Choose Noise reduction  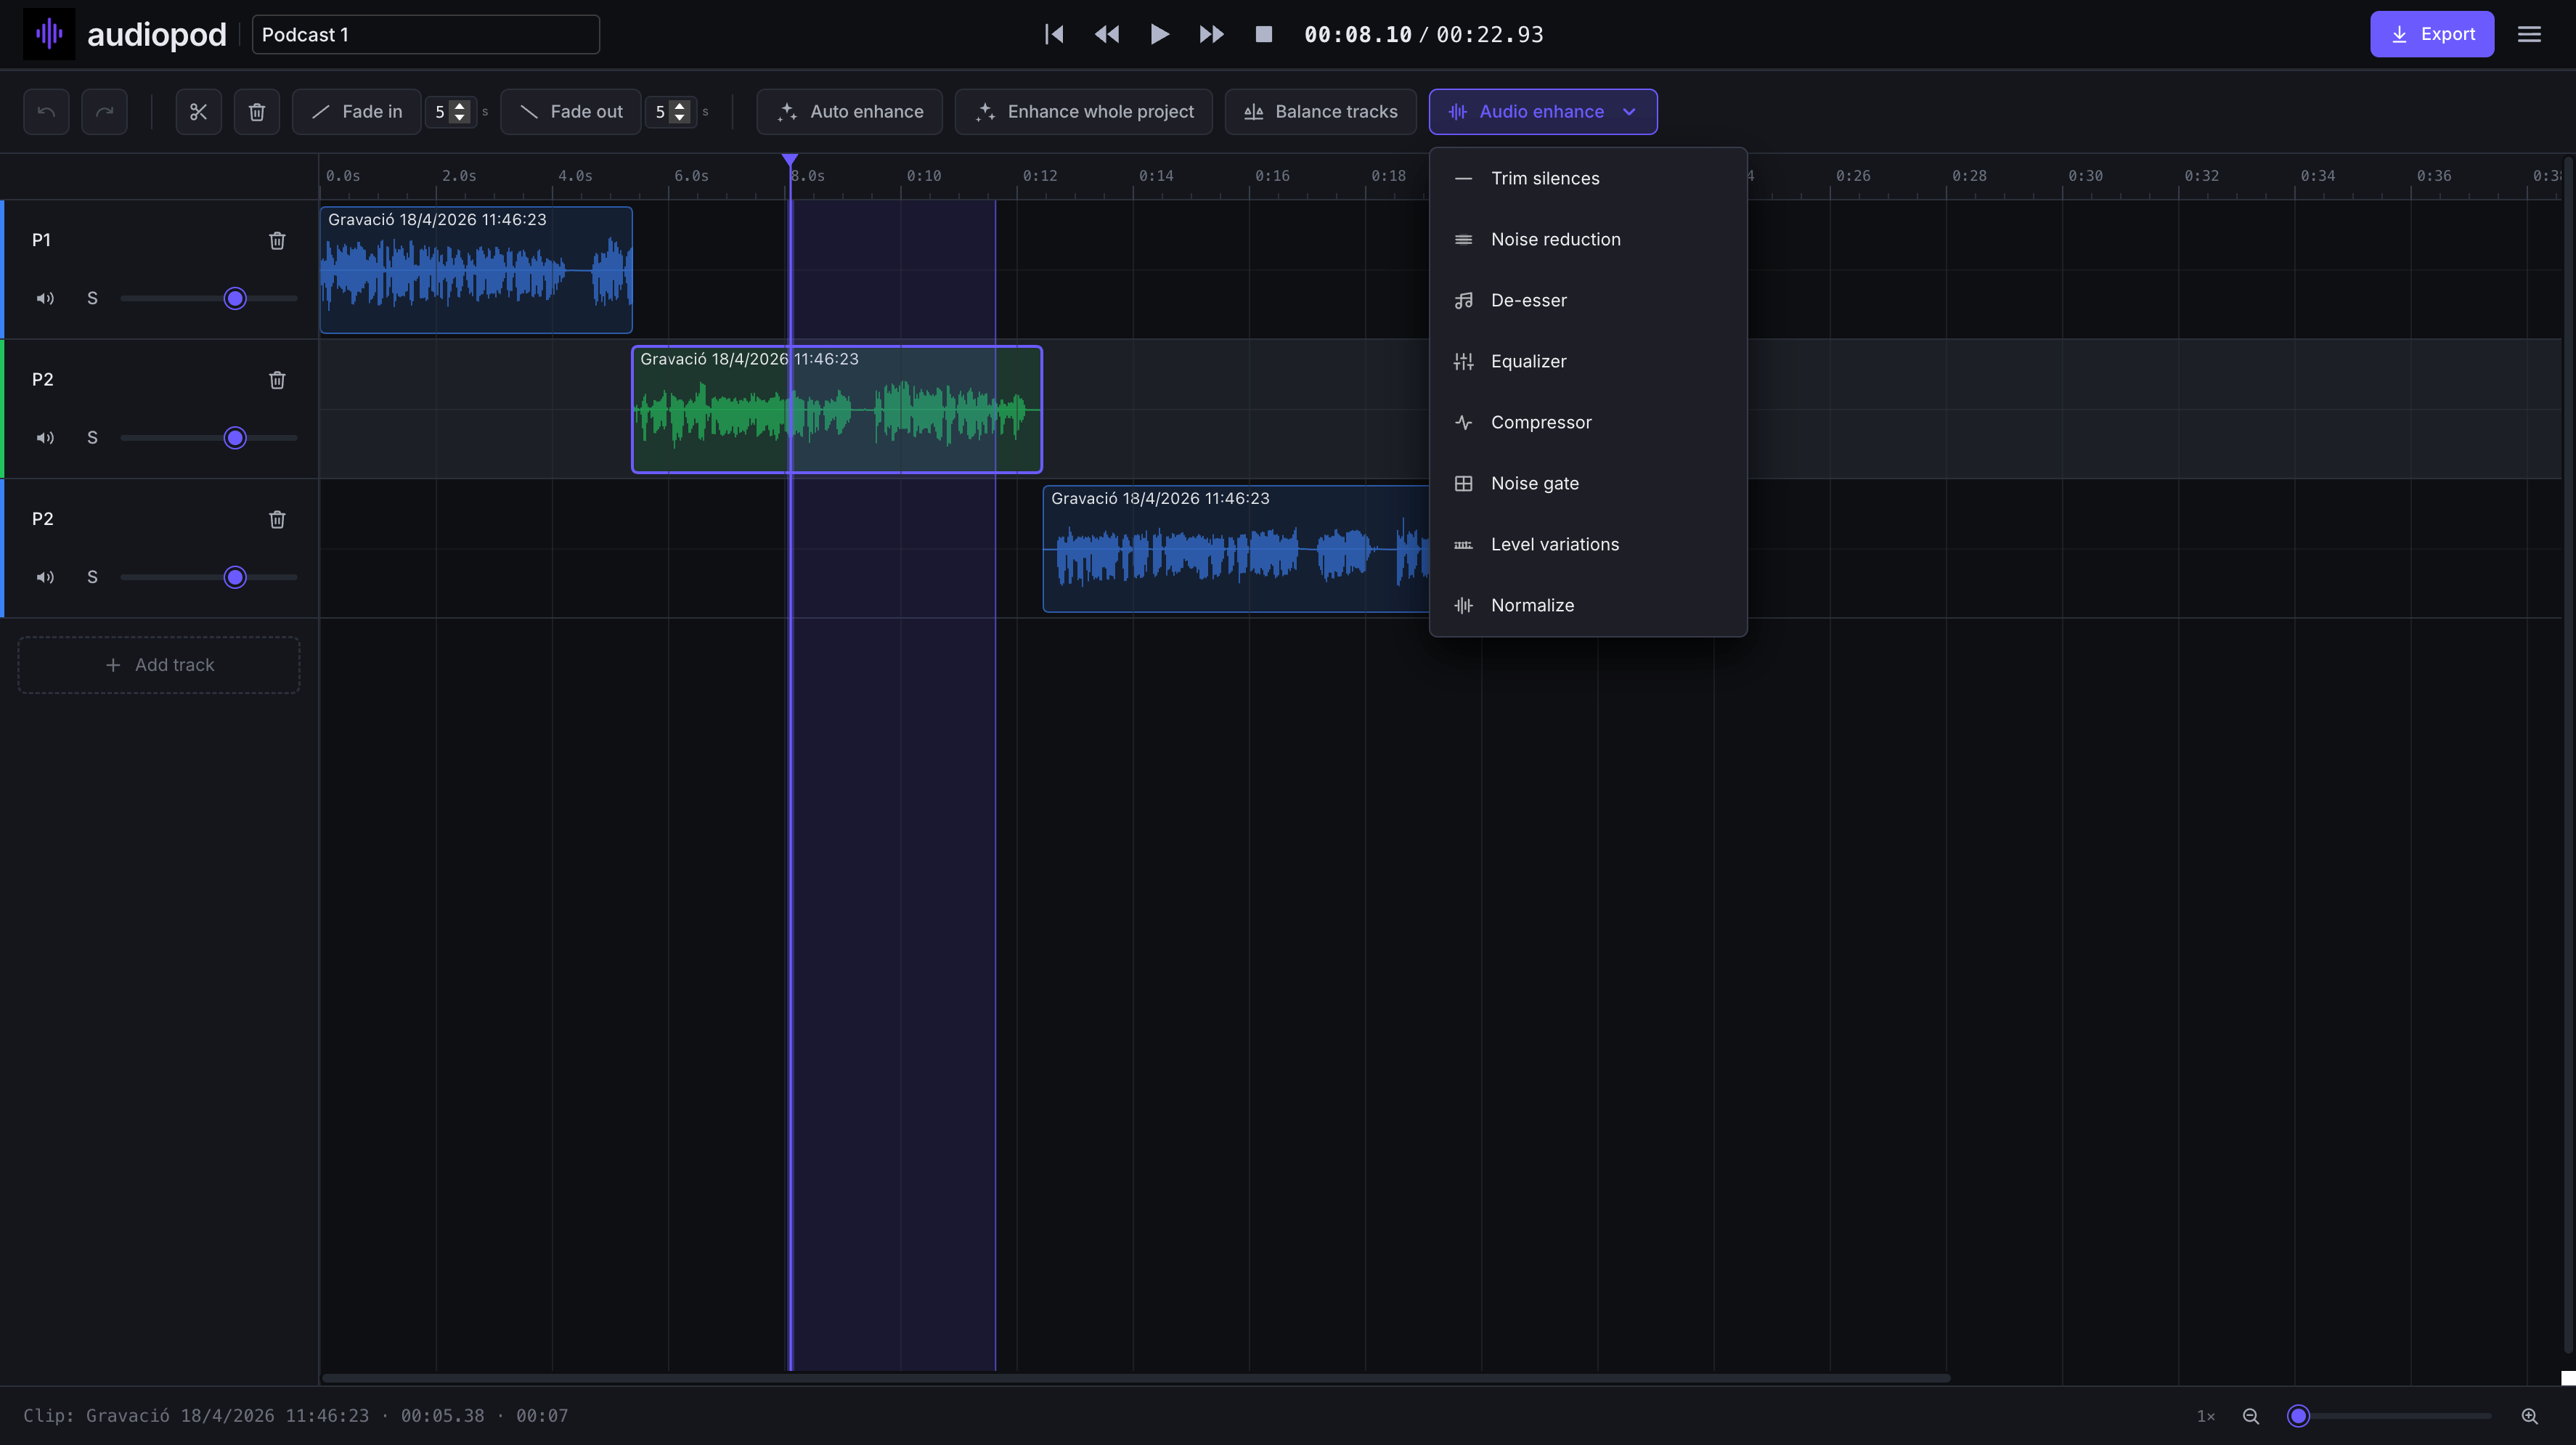click(1588, 239)
